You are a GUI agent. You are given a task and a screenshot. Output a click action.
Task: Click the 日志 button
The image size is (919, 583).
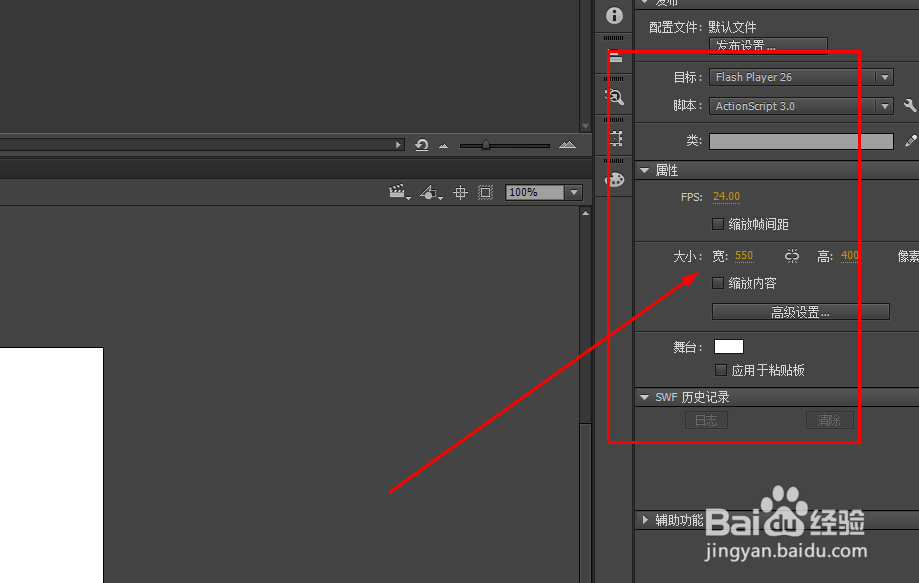click(706, 420)
